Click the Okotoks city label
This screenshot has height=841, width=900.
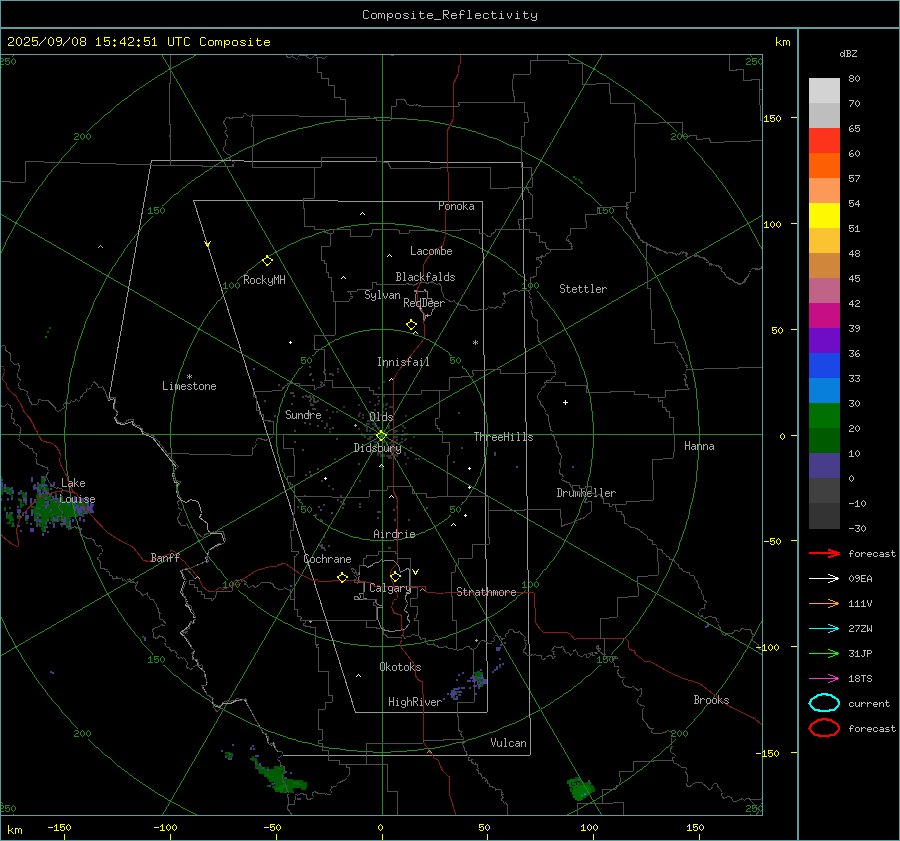click(x=400, y=667)
